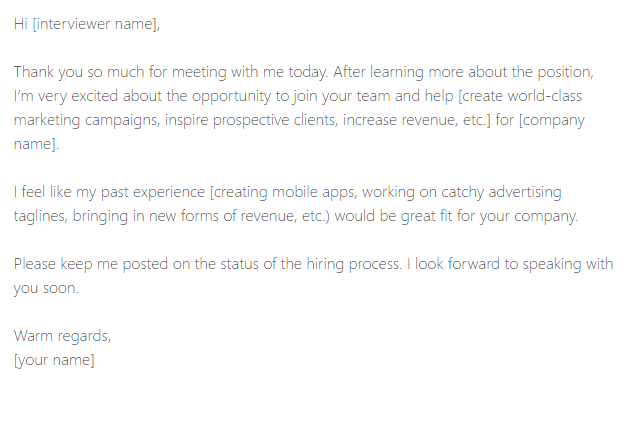638x427 pixels.
Task: Click the '[create world-class' placeholder text
Action: coord(520,96)
